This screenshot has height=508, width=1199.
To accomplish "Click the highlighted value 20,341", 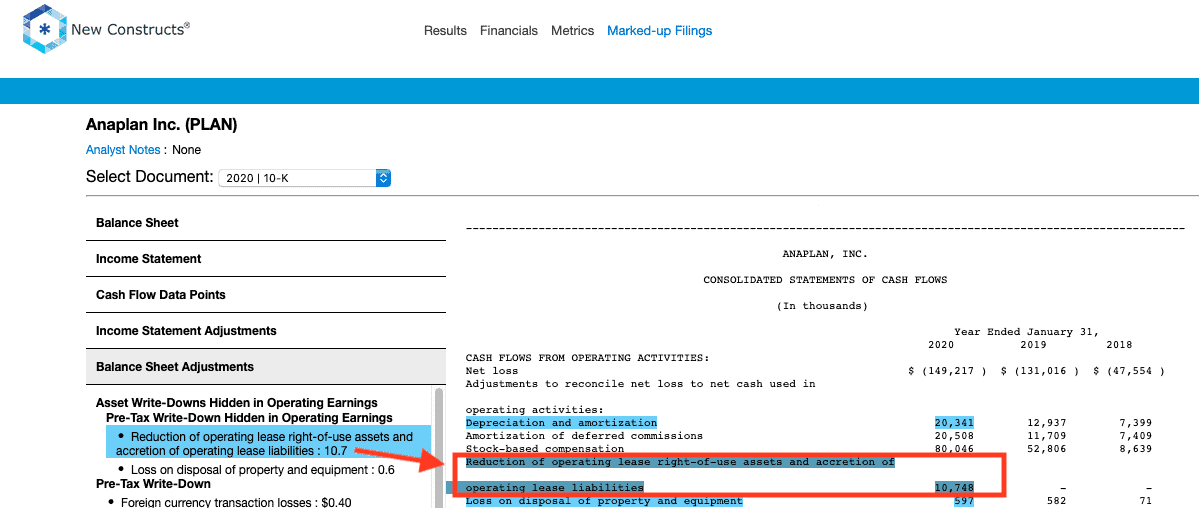I will point(954,422).
